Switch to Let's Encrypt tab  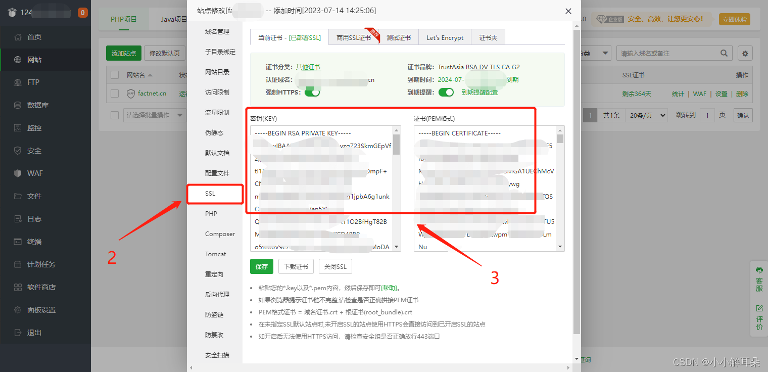click(445, 37)
